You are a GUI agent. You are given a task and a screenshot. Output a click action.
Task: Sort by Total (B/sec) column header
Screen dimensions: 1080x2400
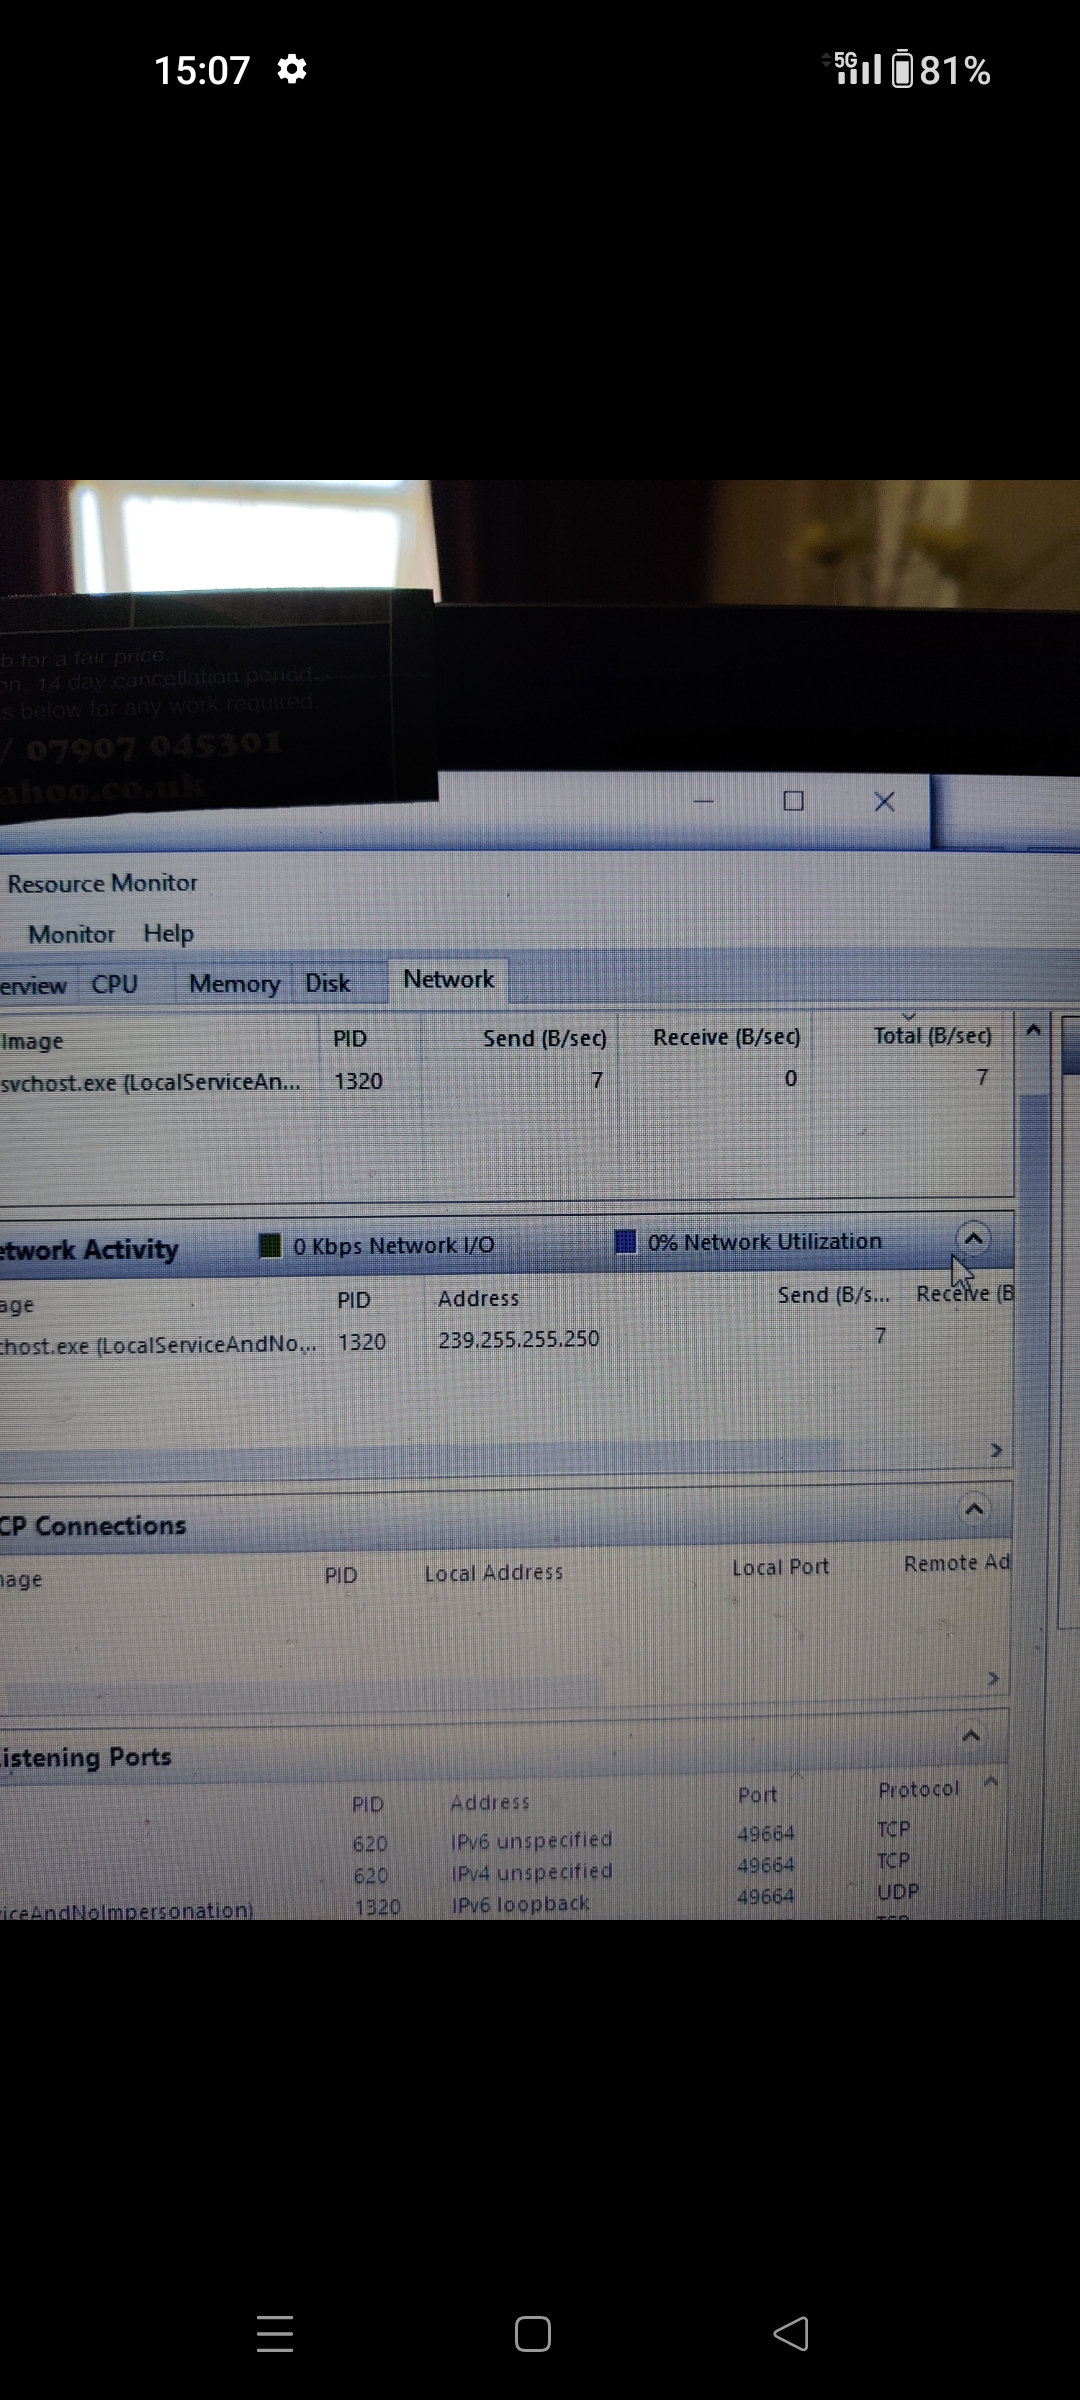932,1036
